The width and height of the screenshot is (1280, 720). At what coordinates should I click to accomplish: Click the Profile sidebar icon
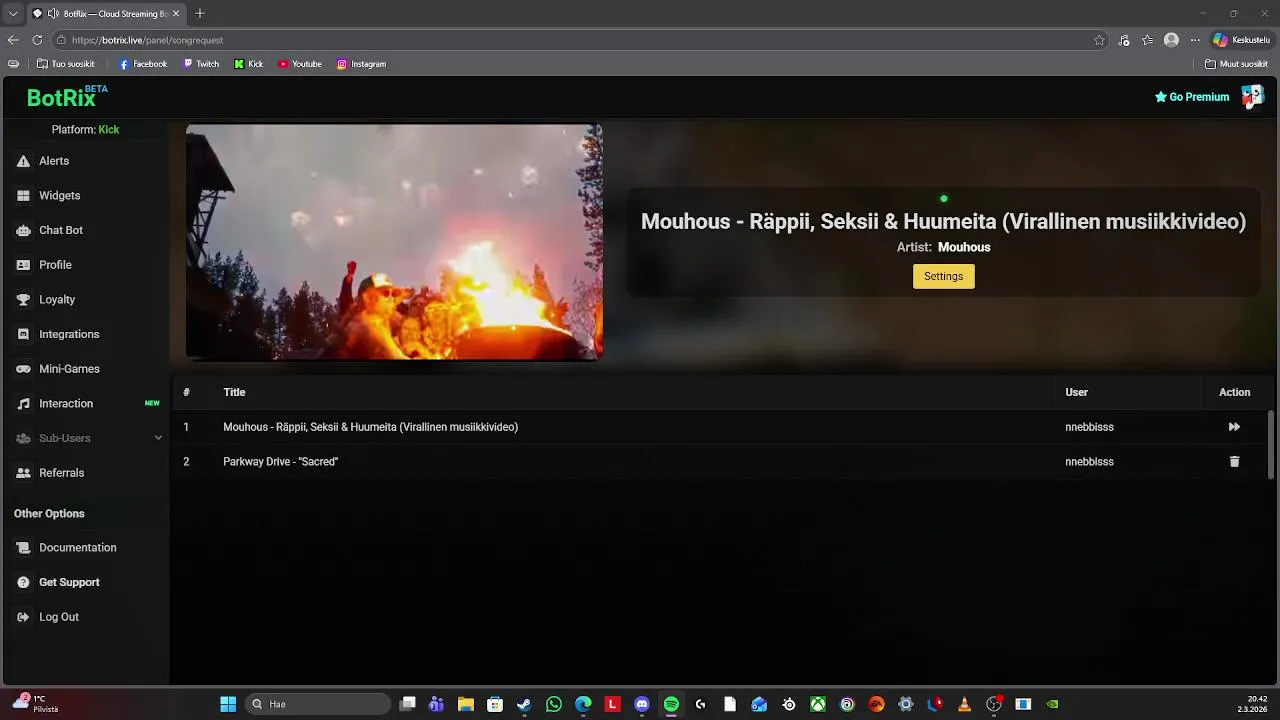point(23,265)
